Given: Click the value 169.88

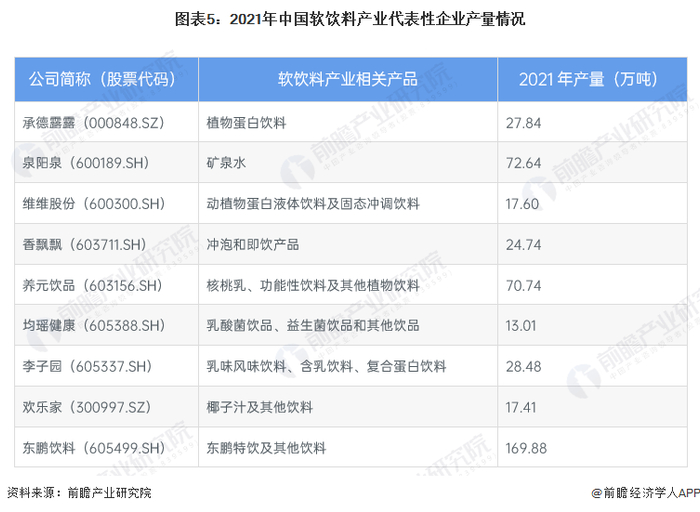Looking at the screenshot, I should pyautogui.click(x=526, y=448).
